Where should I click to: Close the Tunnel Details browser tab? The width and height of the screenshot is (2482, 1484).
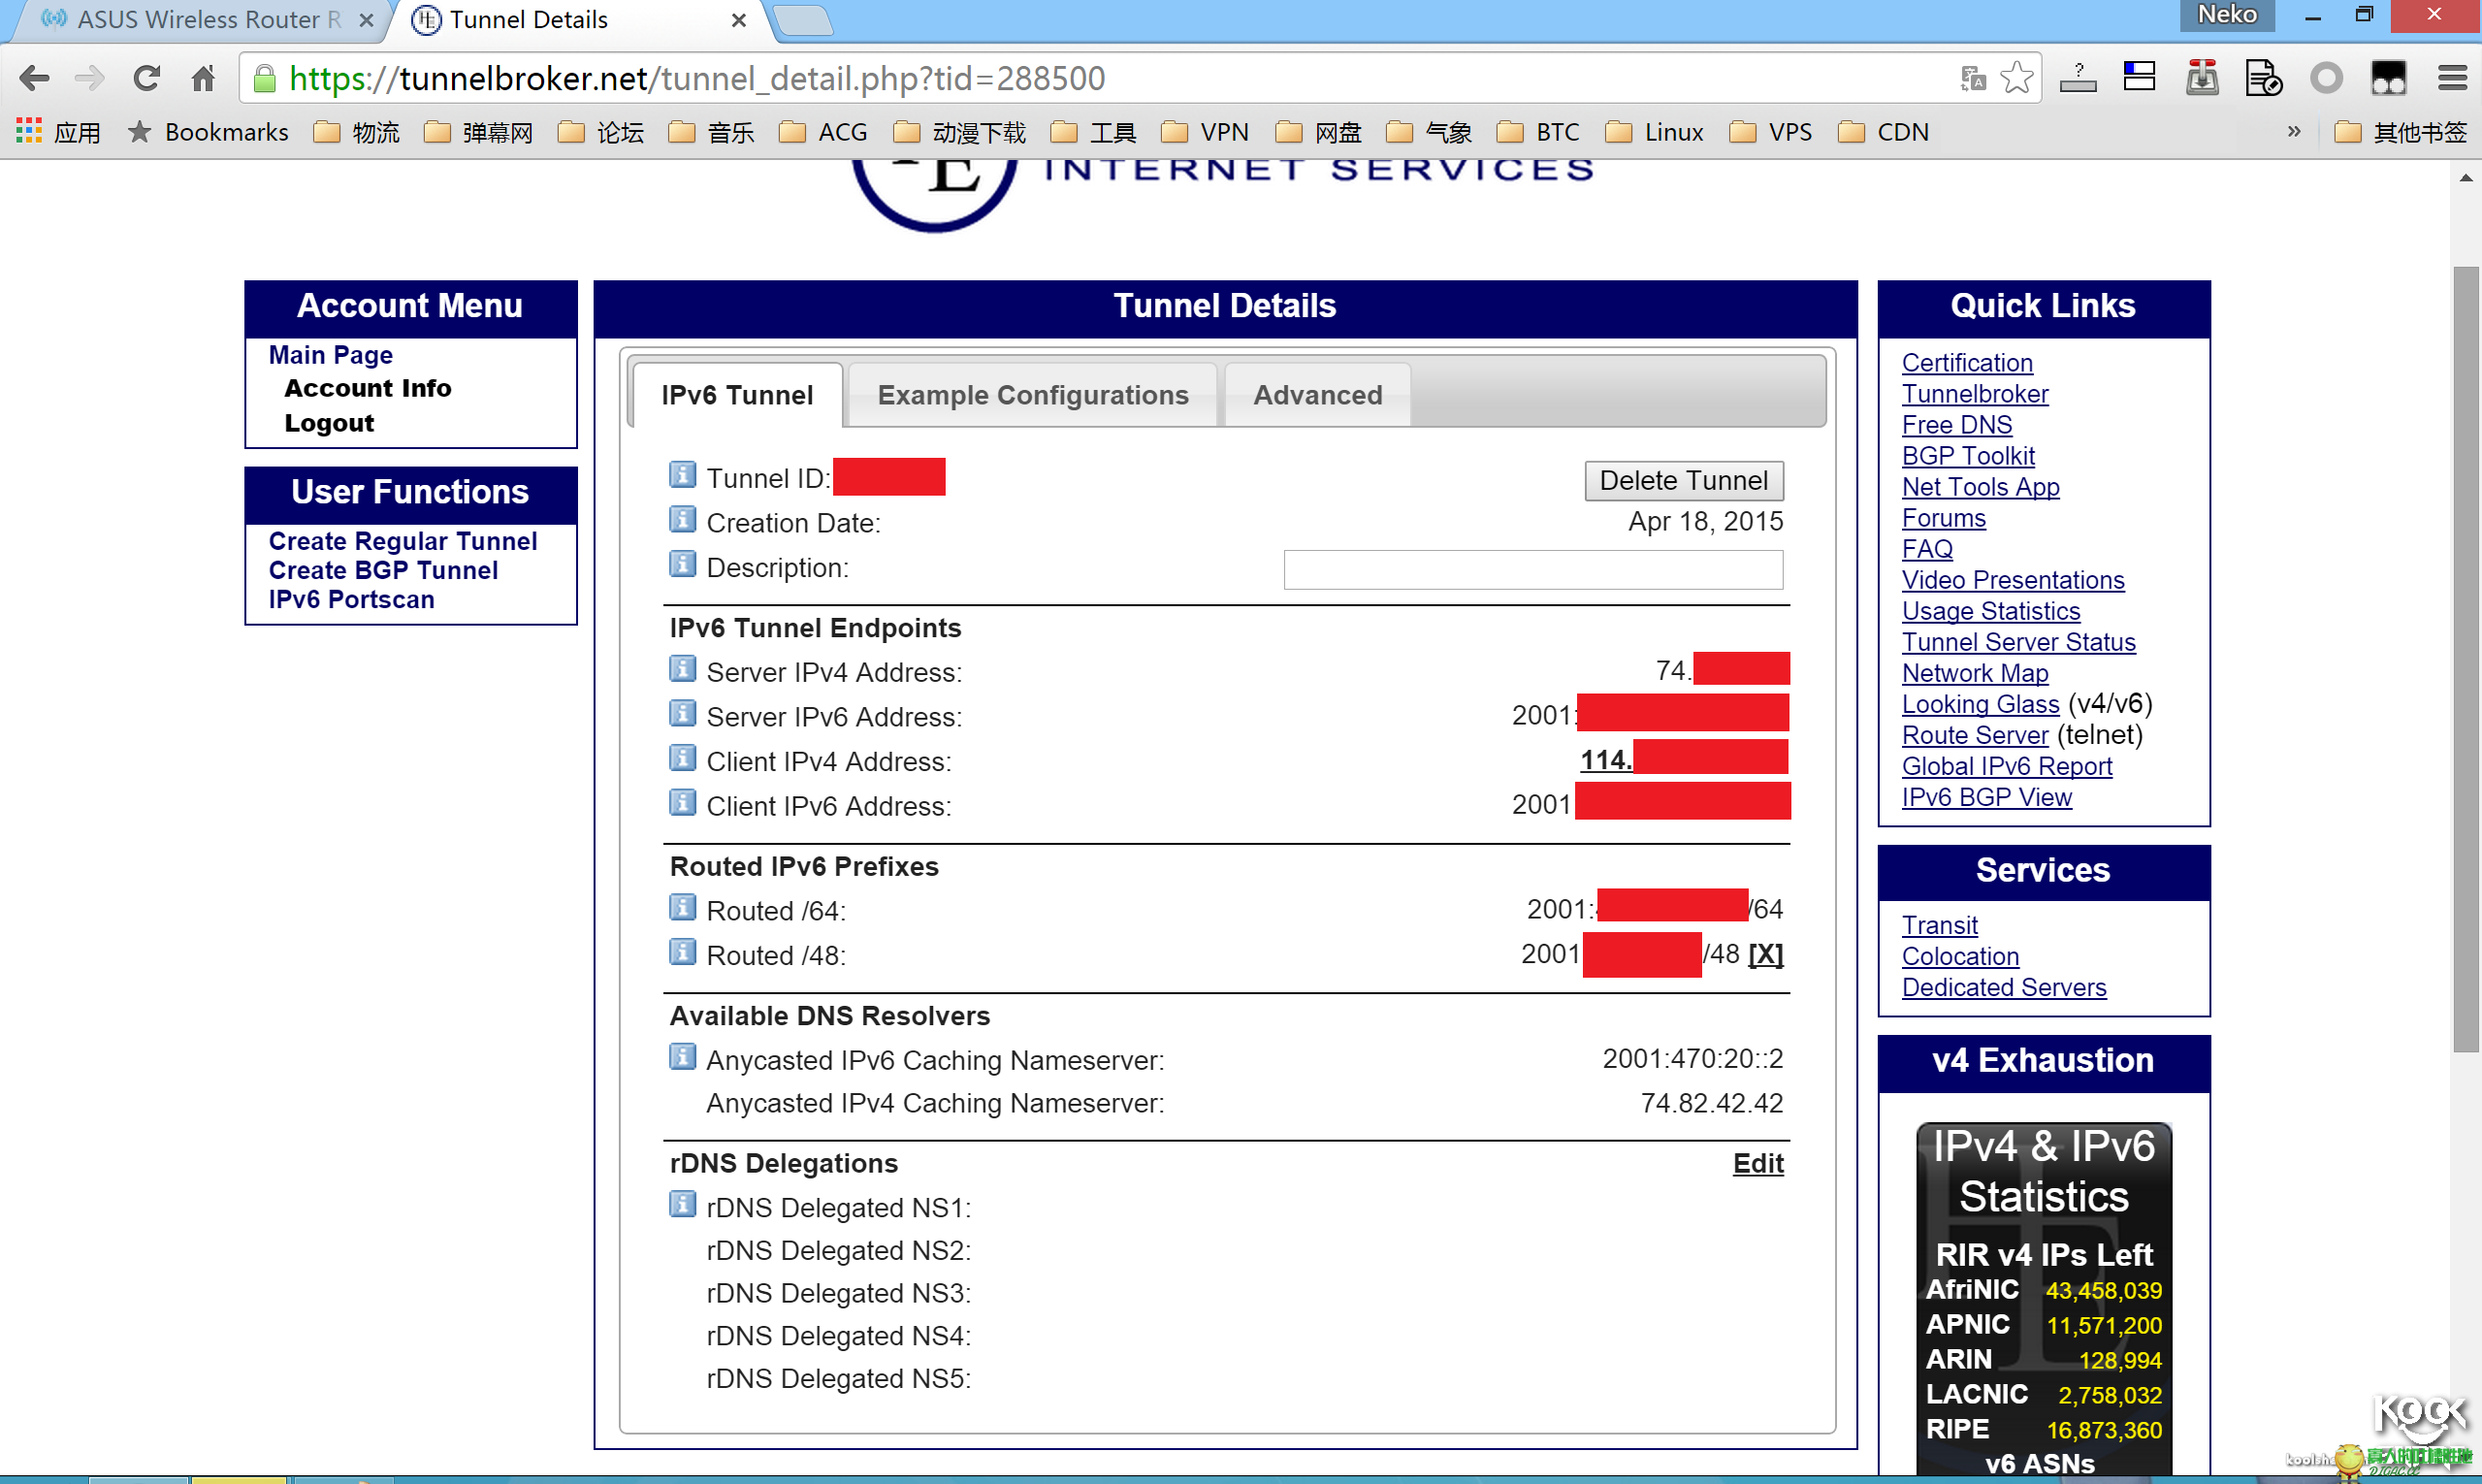(x=739, y=20)
